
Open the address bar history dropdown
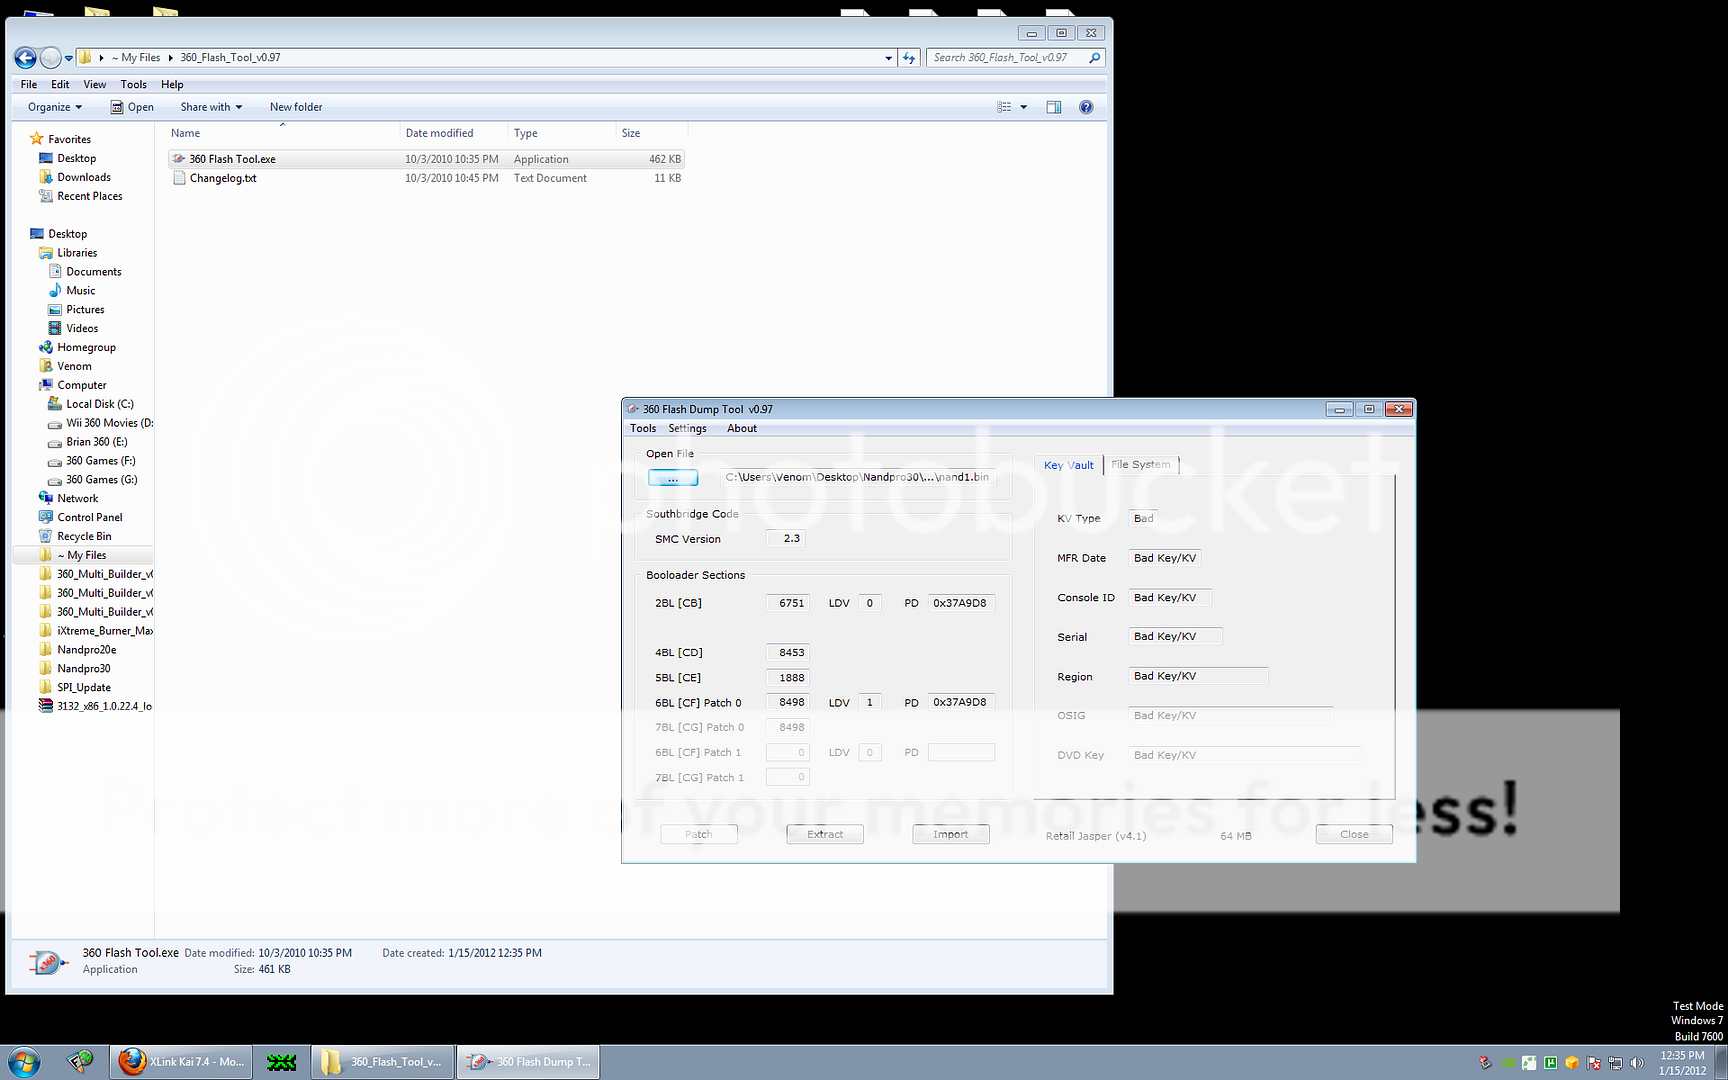click(x=888, y=58)
